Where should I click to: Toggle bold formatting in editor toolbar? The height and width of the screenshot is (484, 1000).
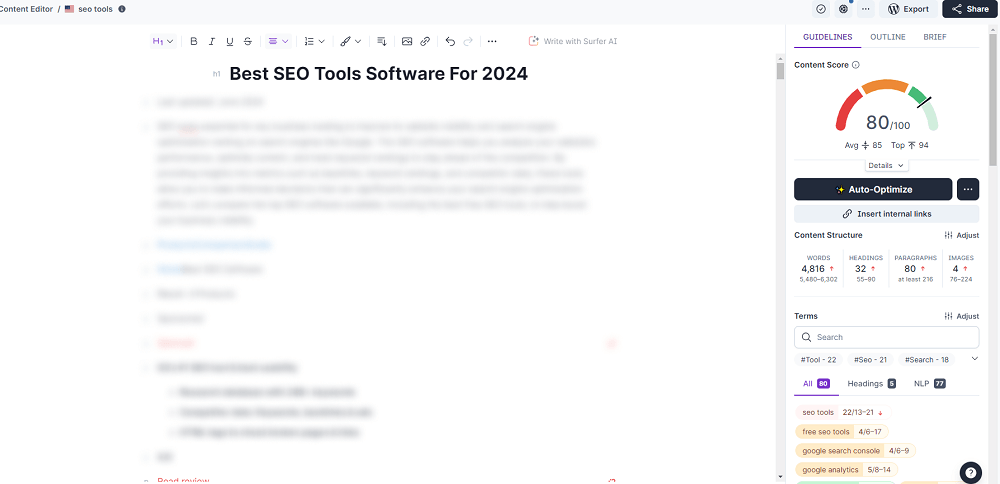click(194, 41)
